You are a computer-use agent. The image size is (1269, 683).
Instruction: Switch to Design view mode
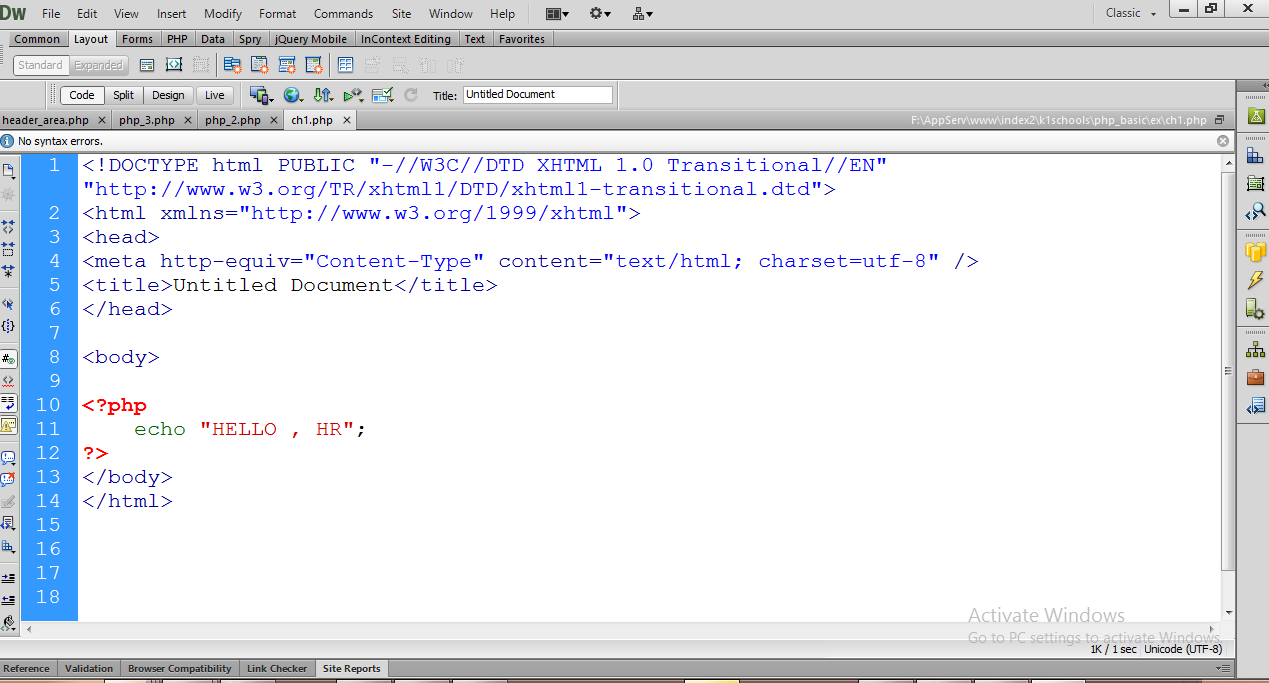(168, 95)
